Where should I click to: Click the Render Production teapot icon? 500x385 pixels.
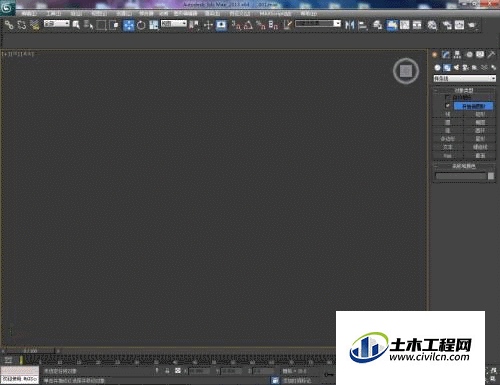tap(472, 25)
